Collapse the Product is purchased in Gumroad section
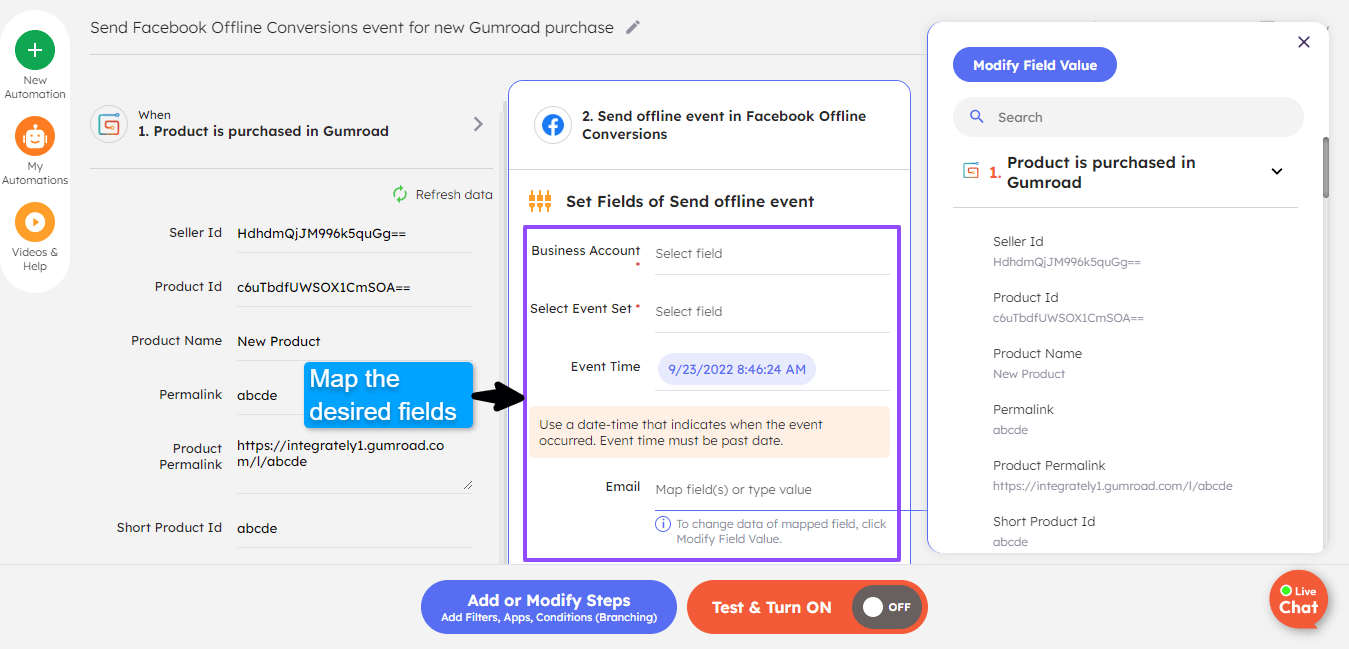Image resolution: width=1349 pixels, height=649 pixels. pos(1277,171)
